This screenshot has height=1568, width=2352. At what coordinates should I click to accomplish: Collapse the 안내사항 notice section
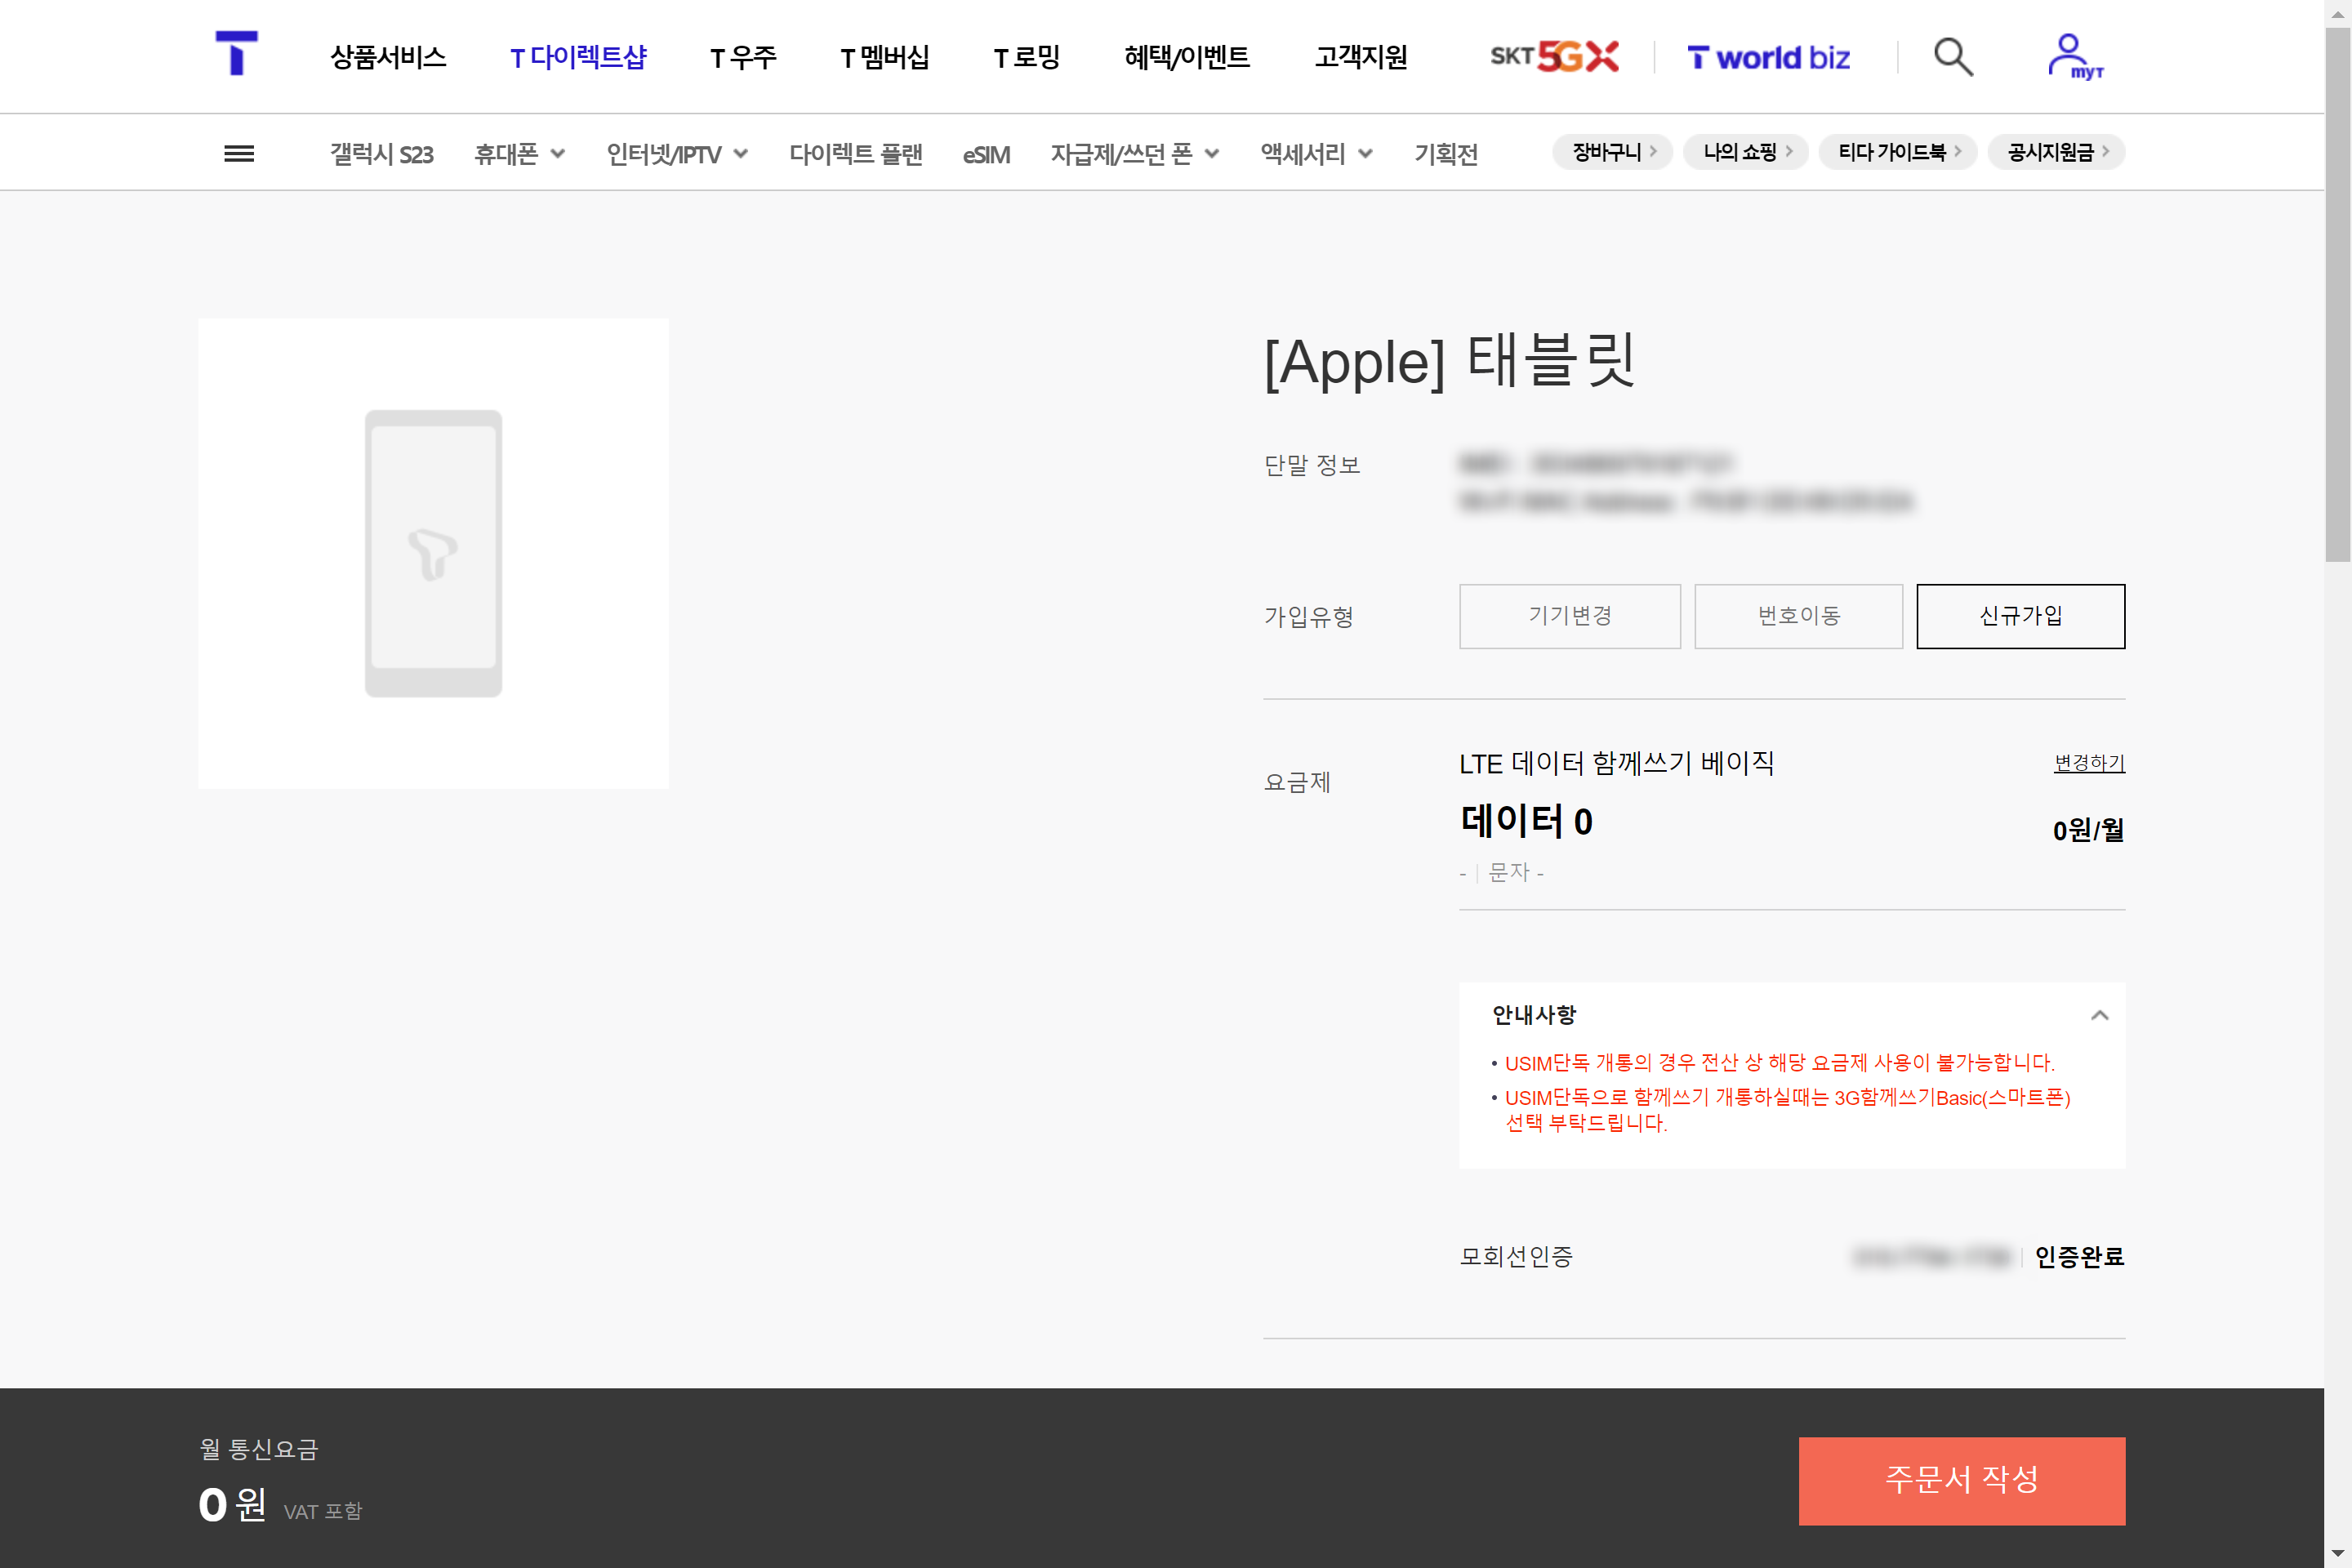coord(2099,1015)
